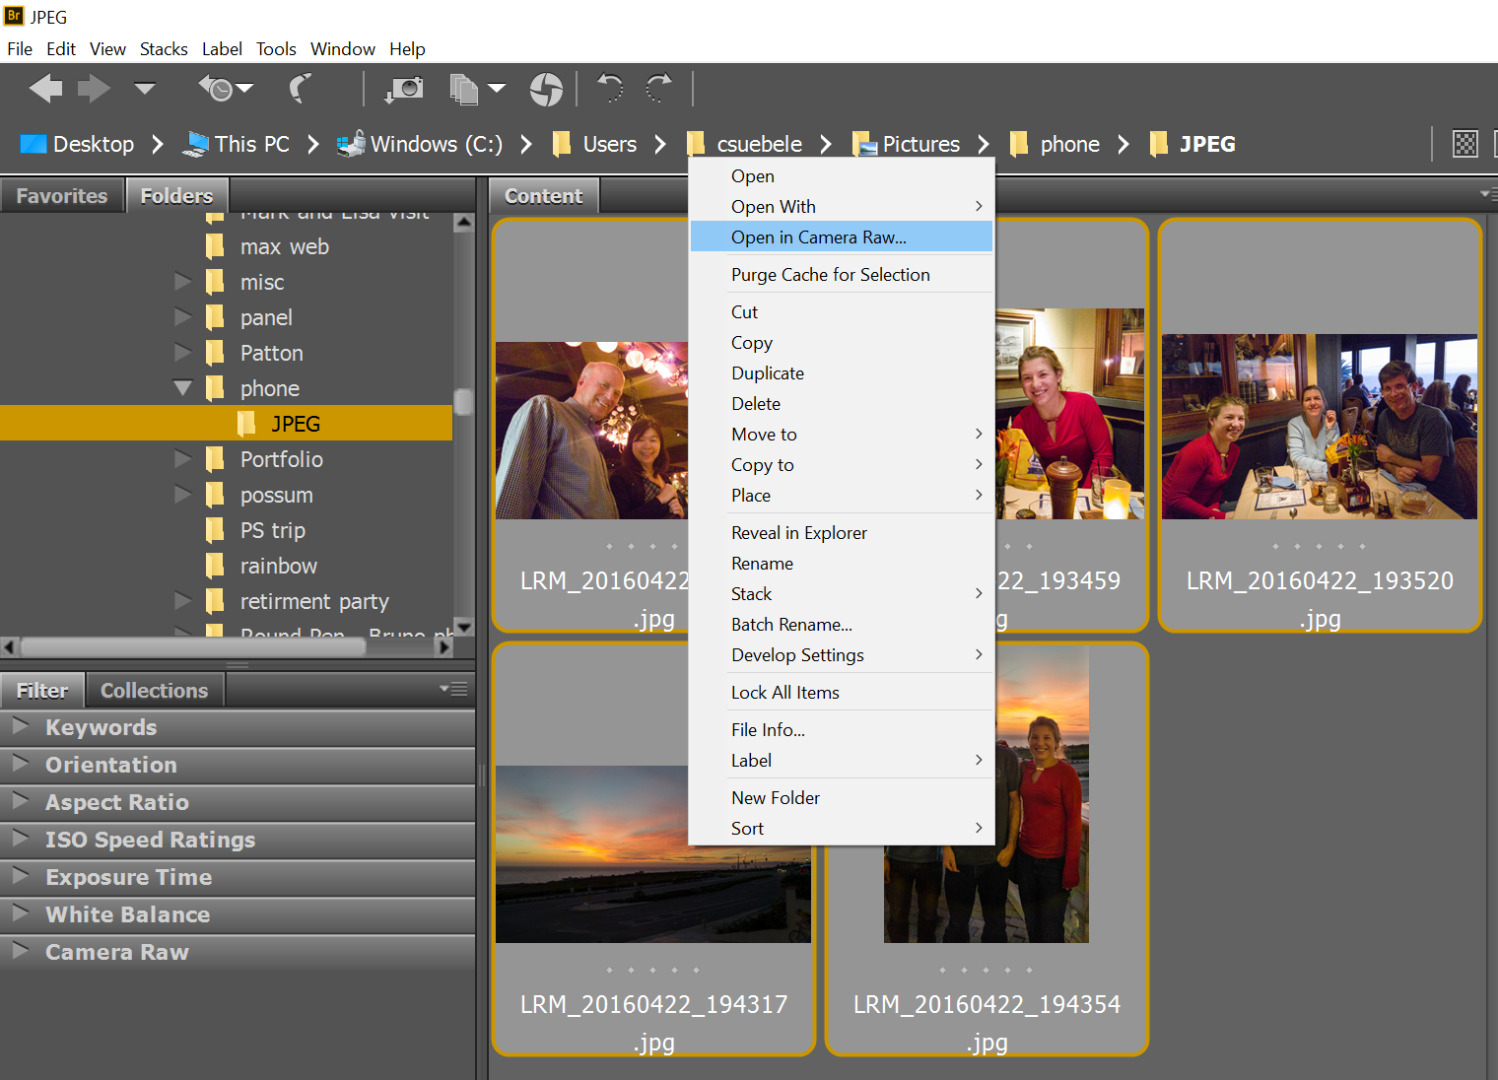Open the Develop Settings submenu
Viewport: 1498px width, 1080px height.
click(841, 655)
